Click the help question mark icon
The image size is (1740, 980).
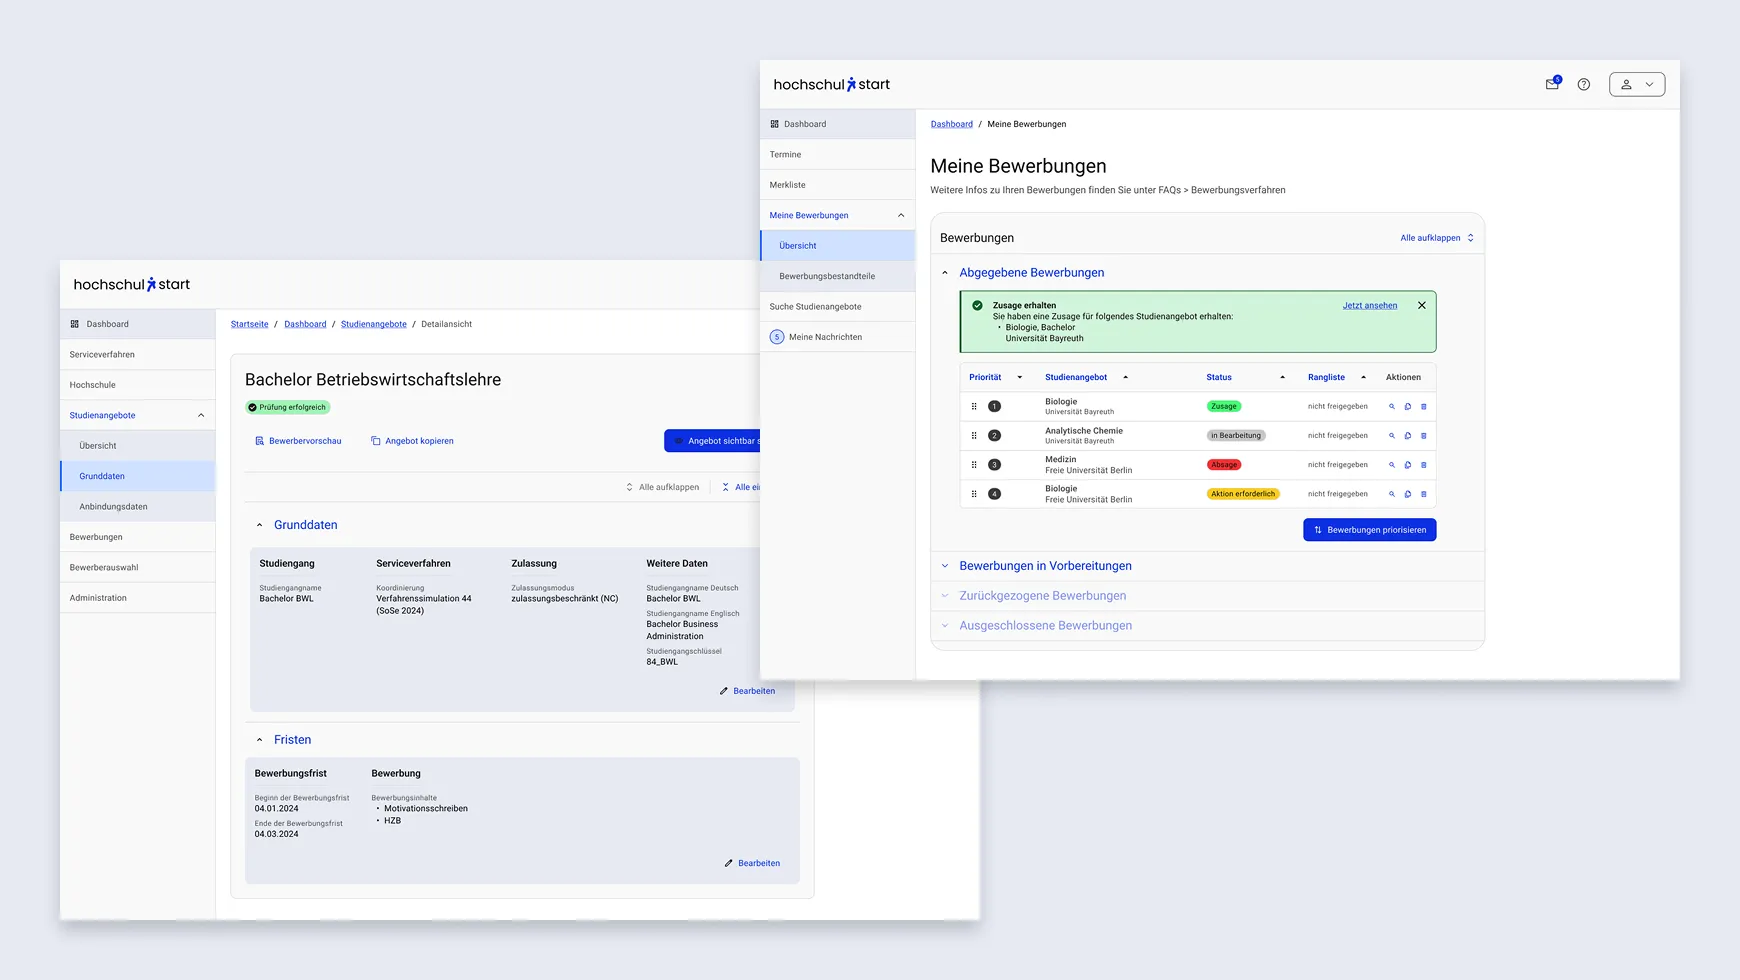[1584, 84]
